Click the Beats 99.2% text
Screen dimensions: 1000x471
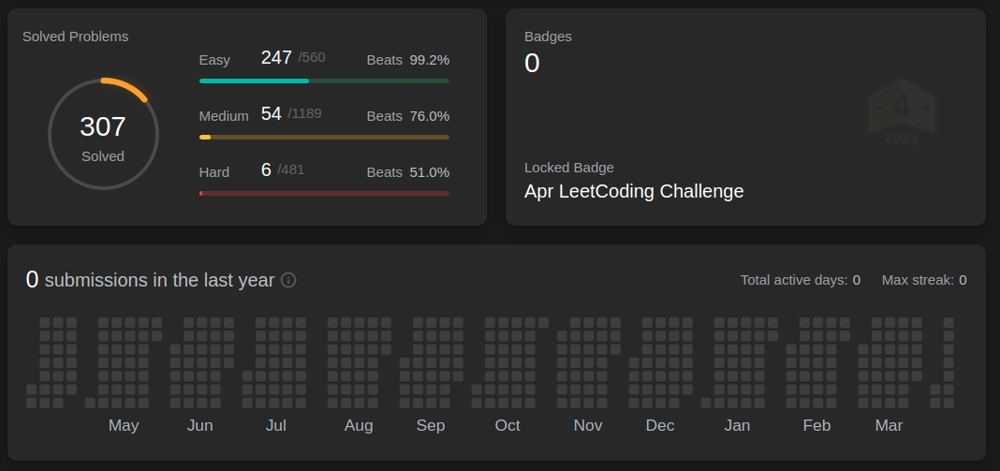coord(407,60)
